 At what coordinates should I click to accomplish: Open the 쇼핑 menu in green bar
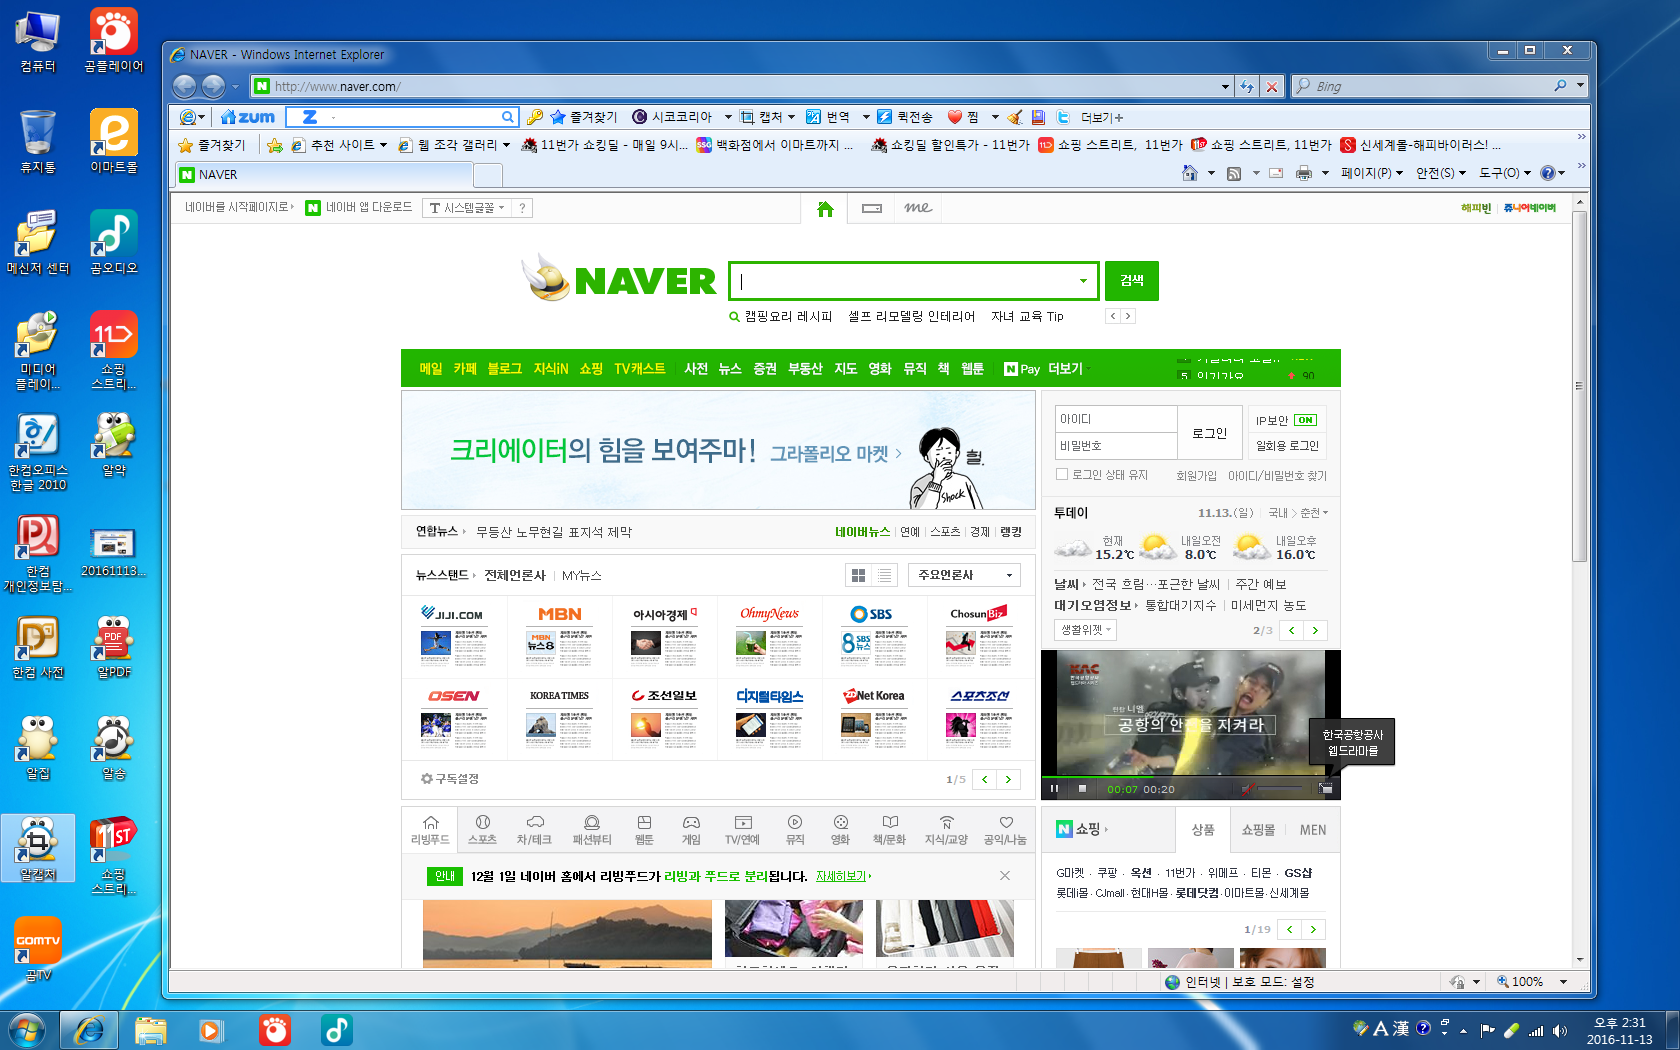[590, 369]
